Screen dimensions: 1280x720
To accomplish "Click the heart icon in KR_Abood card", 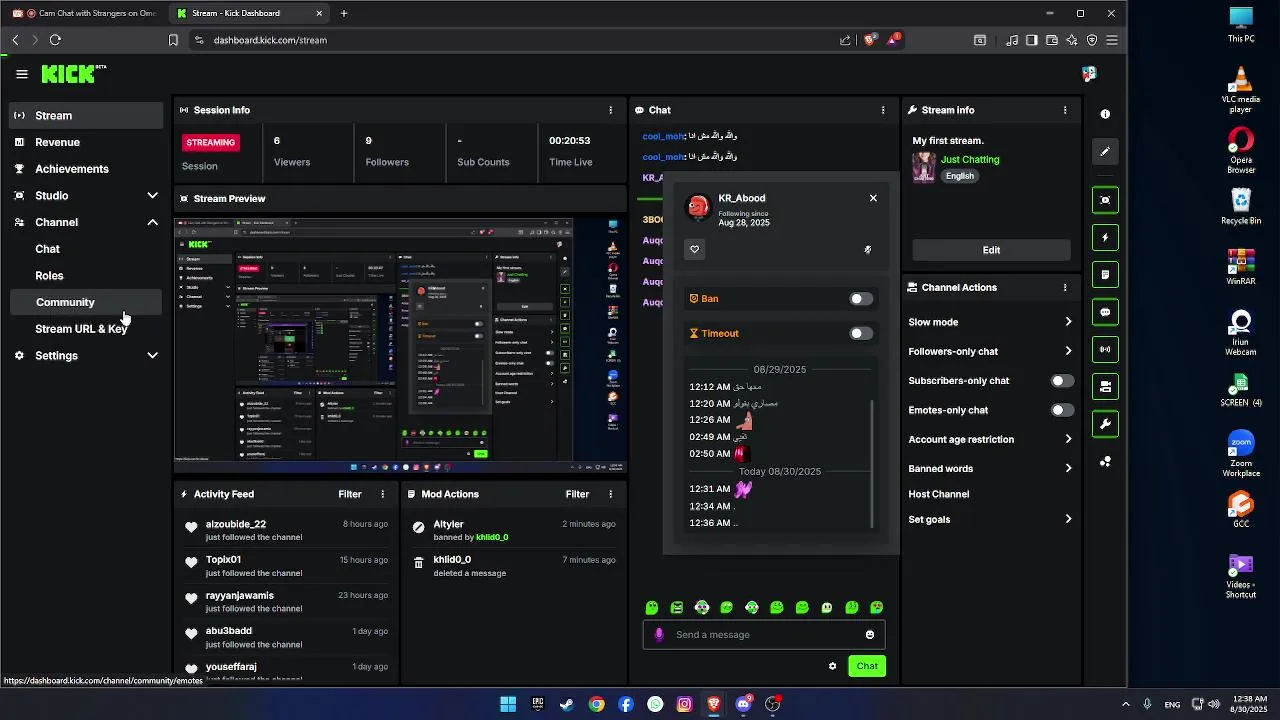I will 695,250.
